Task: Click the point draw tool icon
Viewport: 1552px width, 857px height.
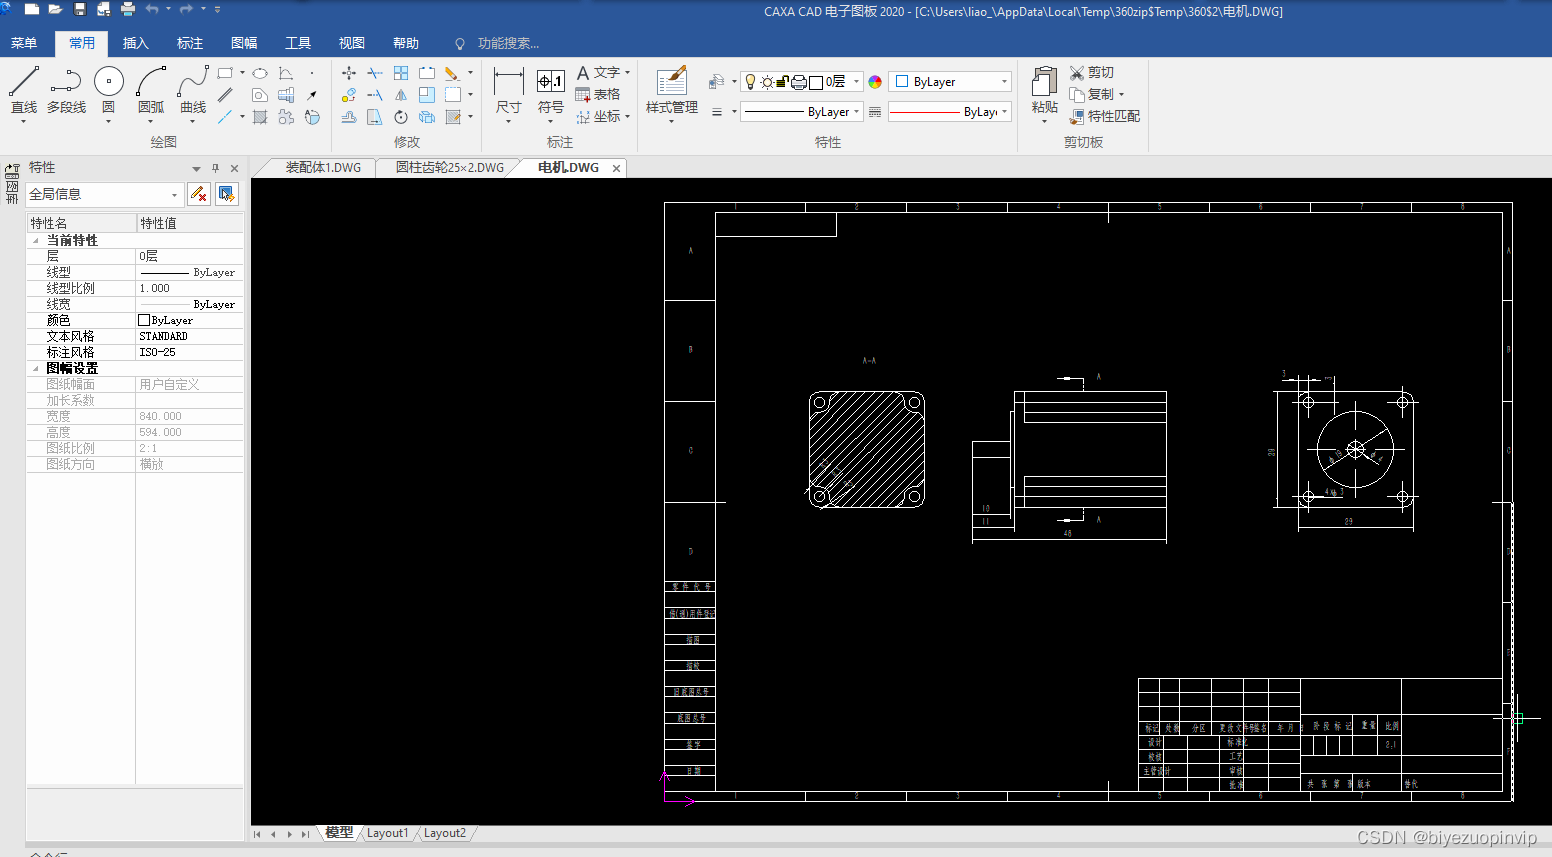Action: coord(312,73)
